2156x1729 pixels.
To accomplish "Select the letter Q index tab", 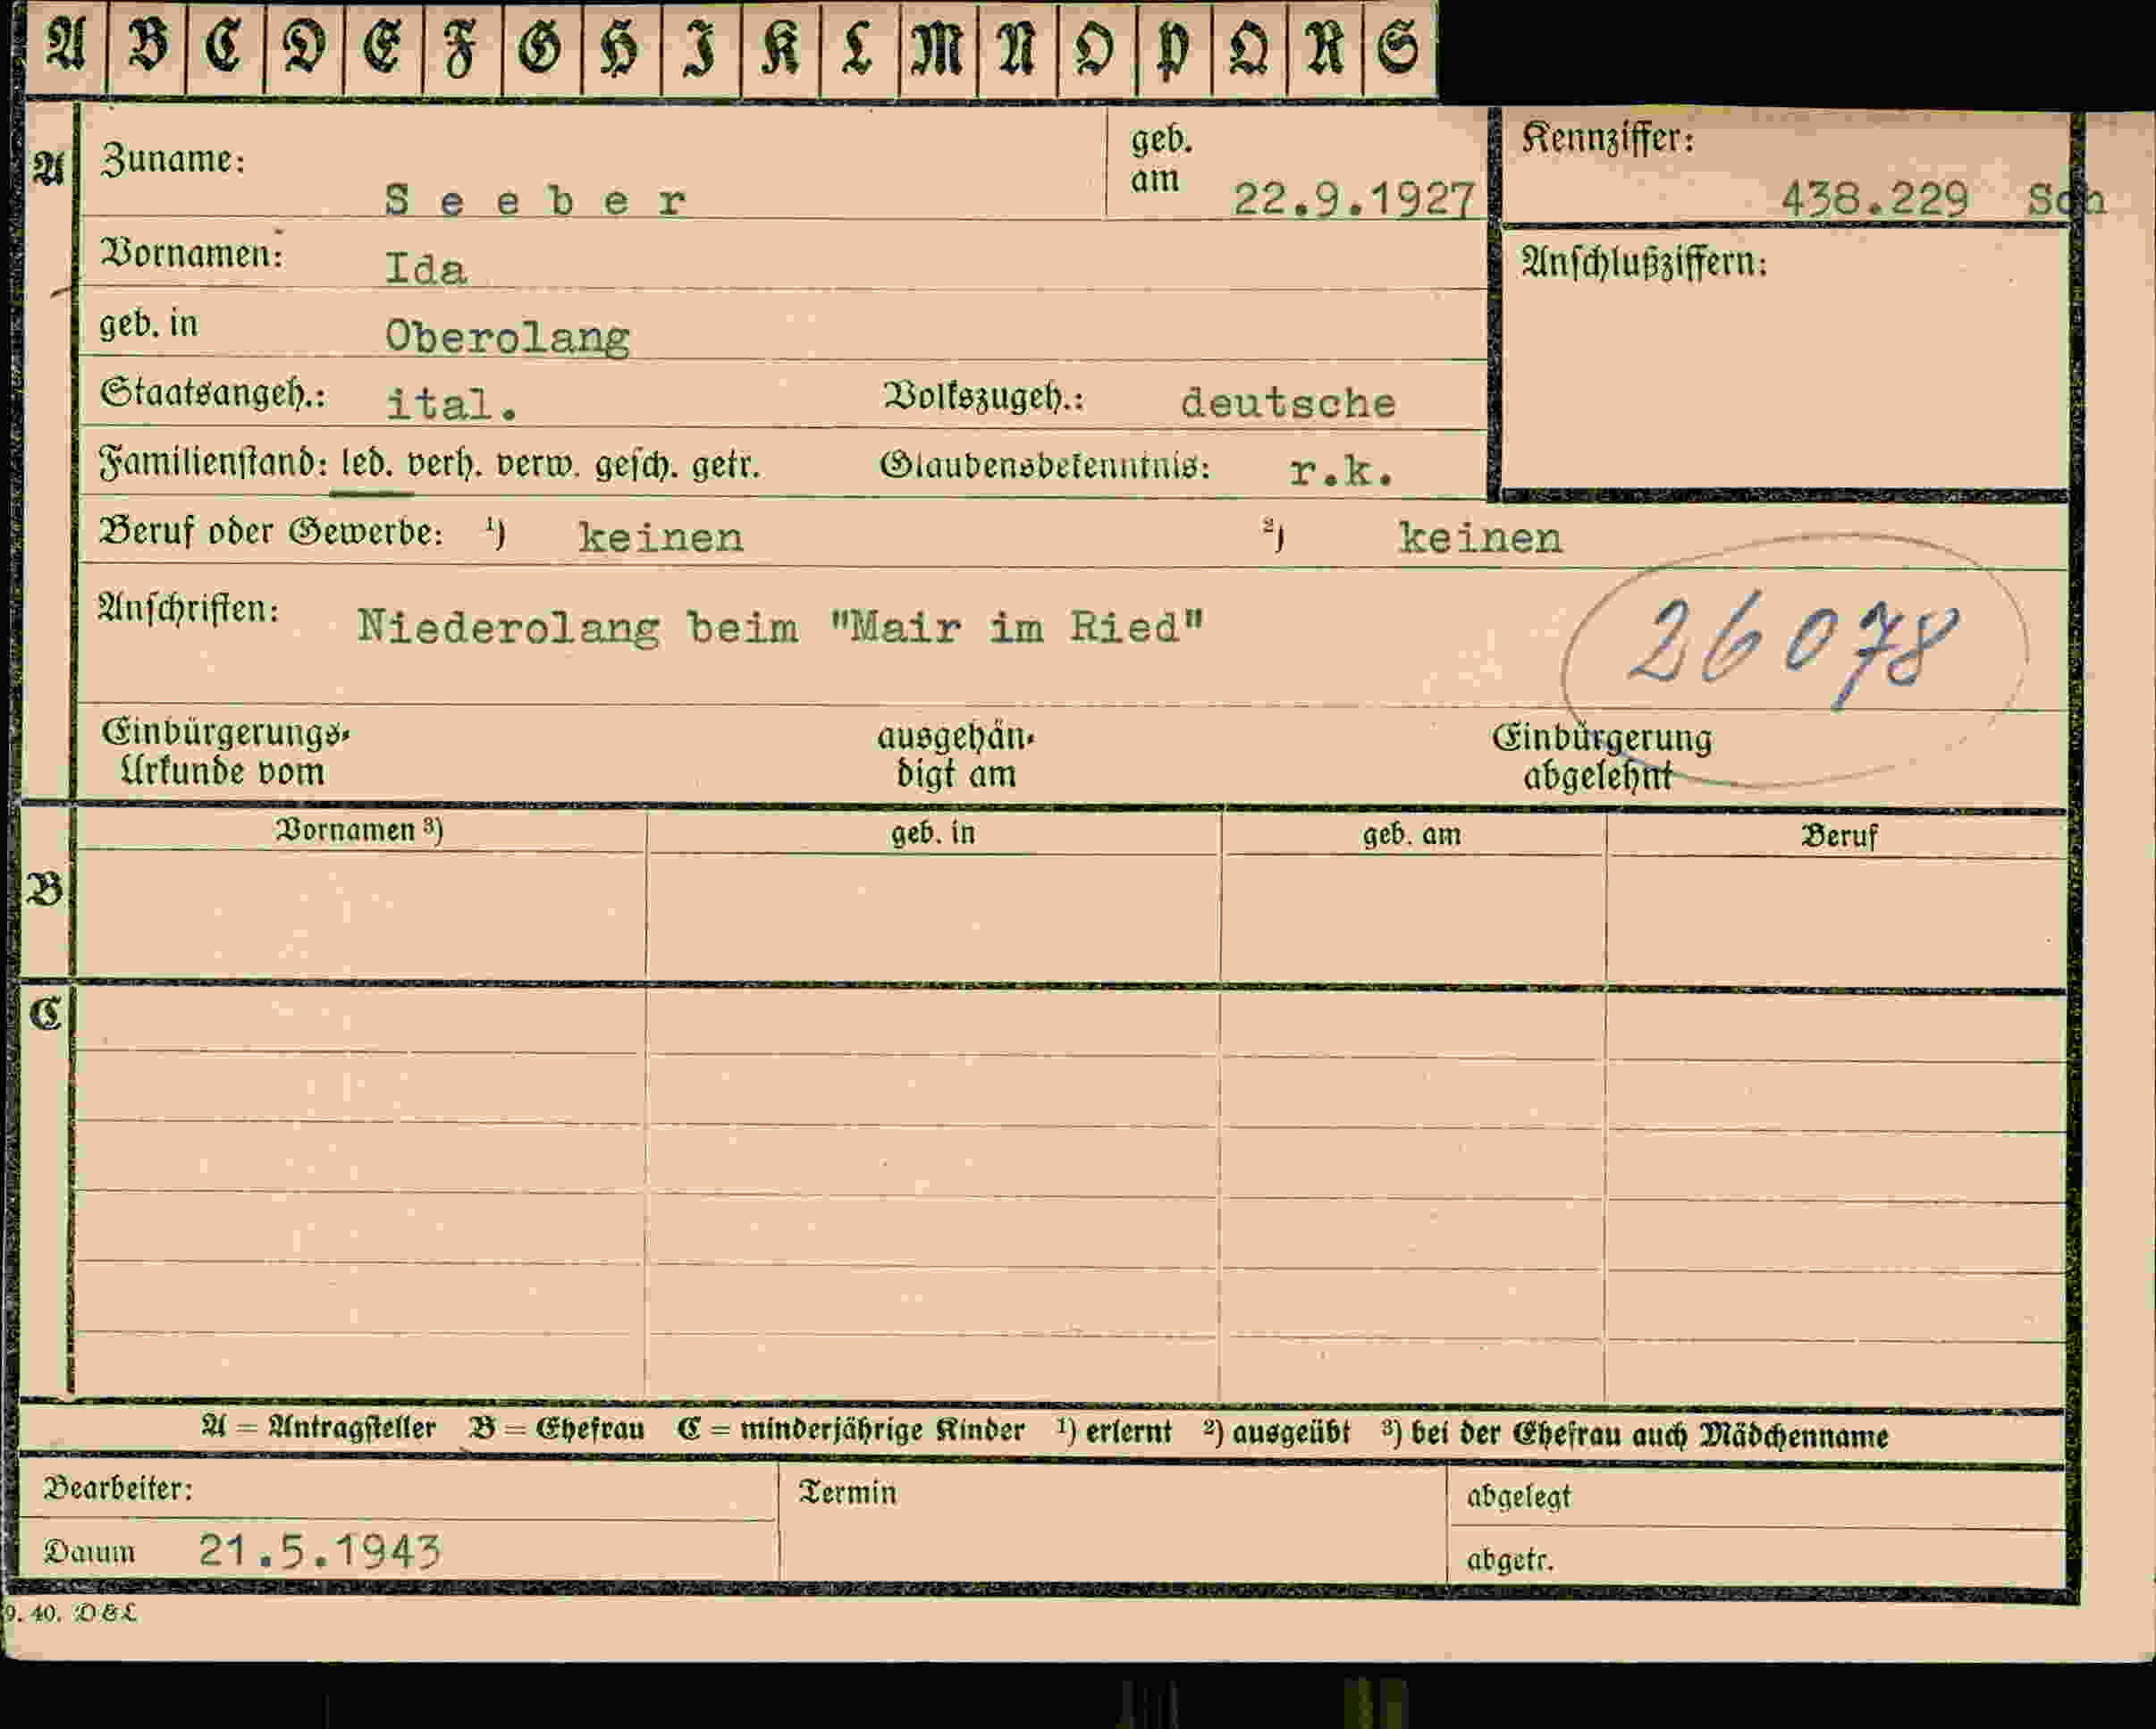I will point(1249,47).
